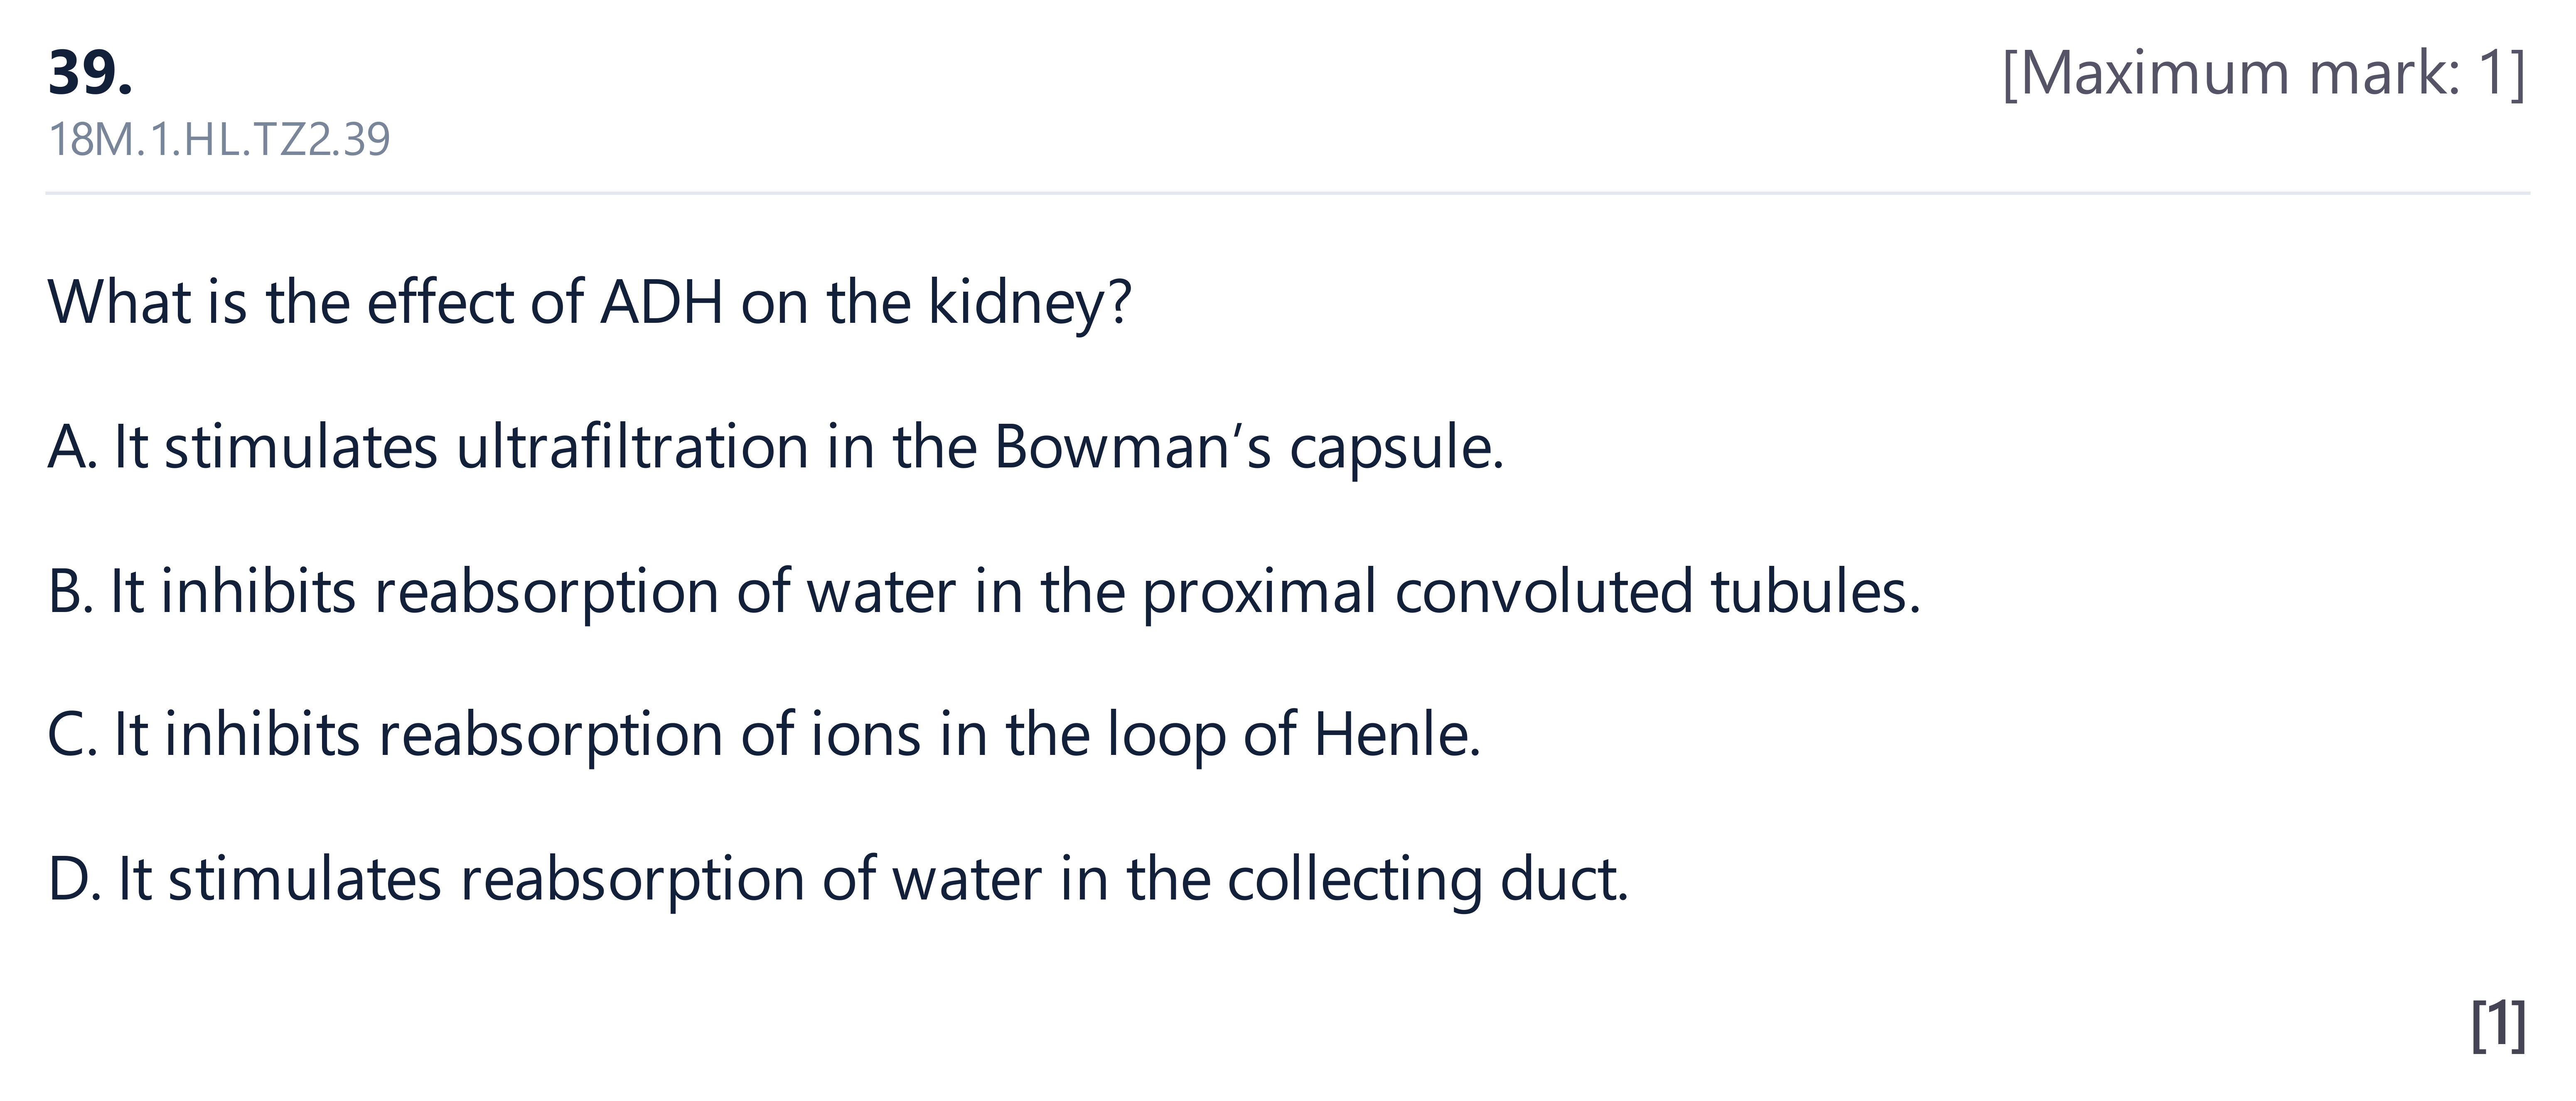Click the word tubules in option B
The width and height of the screenshot is (2576, 1101).
pos(1816,591)
